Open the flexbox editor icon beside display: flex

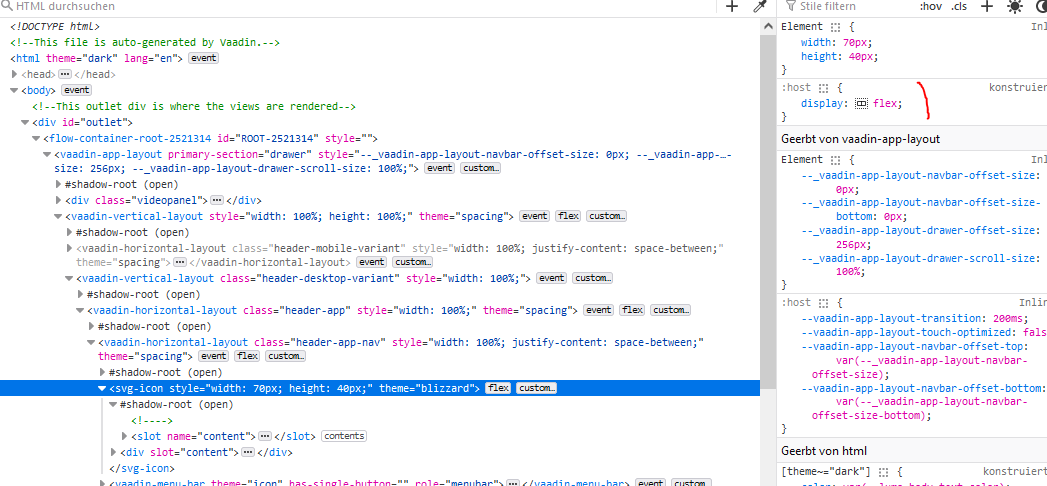[x=861, y=103]
